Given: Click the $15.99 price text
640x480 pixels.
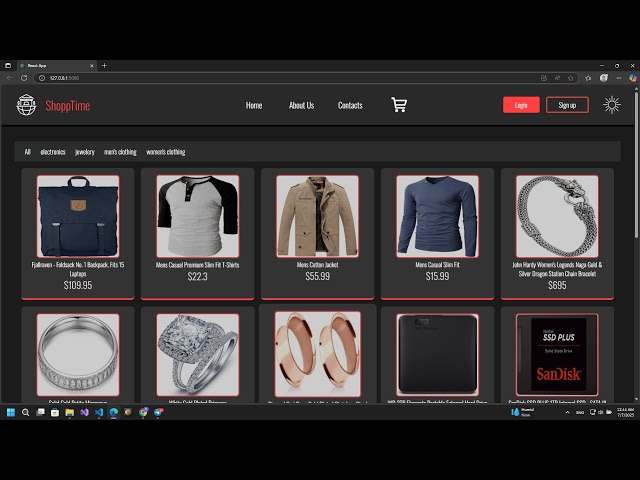Looking at the screenshot, I should coord(437,276).
